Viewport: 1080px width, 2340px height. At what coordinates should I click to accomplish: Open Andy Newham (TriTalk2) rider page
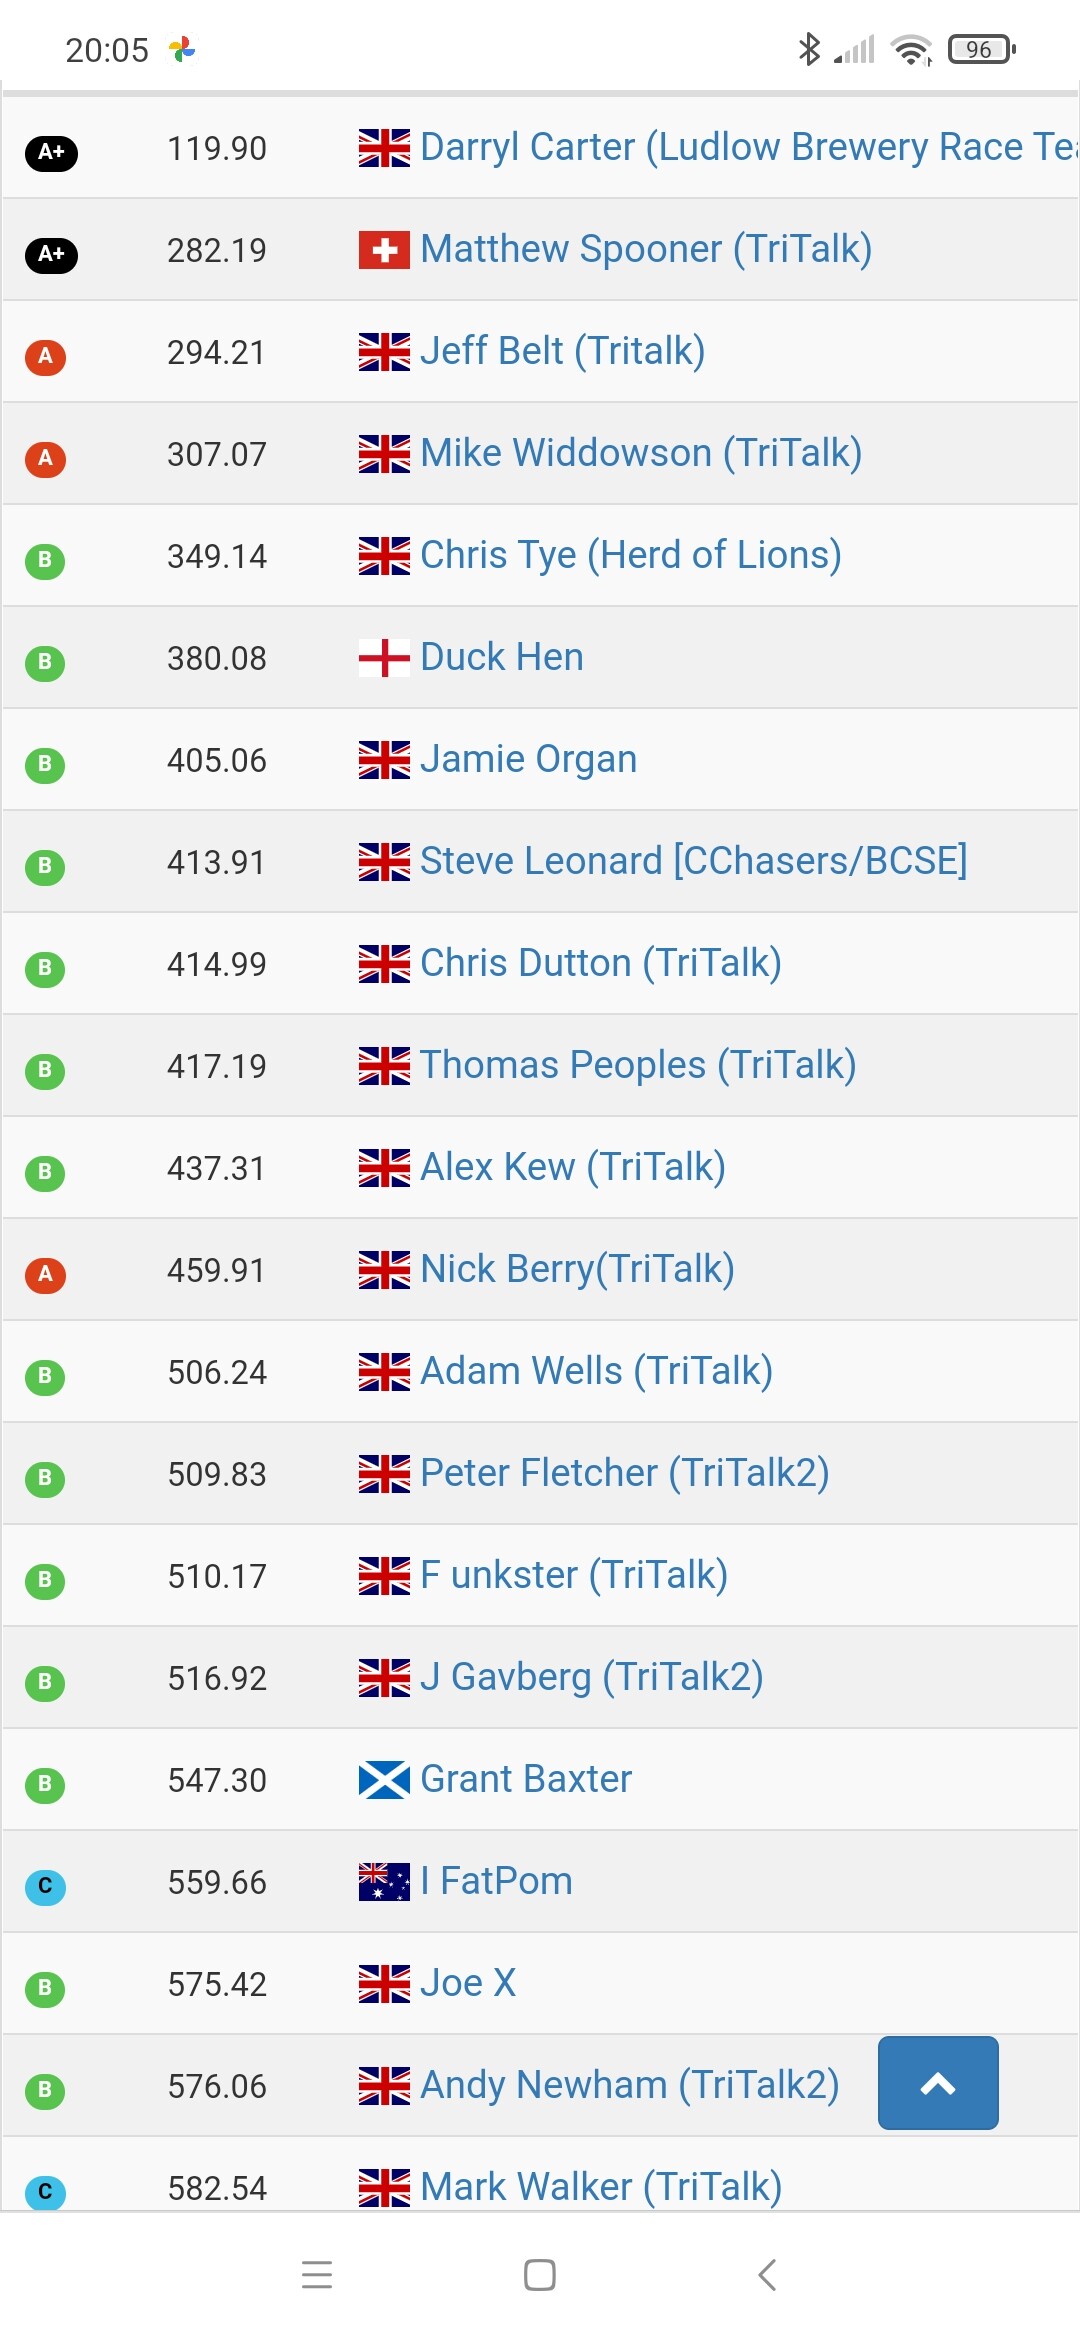point(629,2086)
